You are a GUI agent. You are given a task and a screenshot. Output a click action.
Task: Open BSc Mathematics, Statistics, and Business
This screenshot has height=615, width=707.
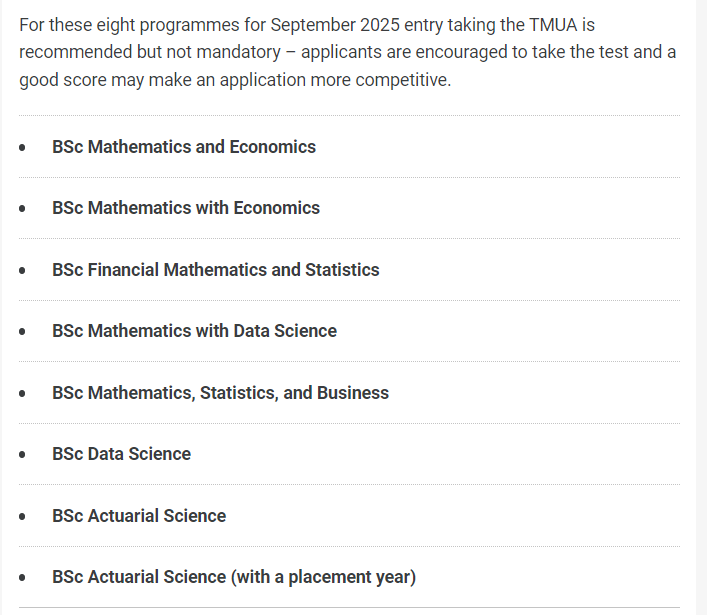coord(220,393)
